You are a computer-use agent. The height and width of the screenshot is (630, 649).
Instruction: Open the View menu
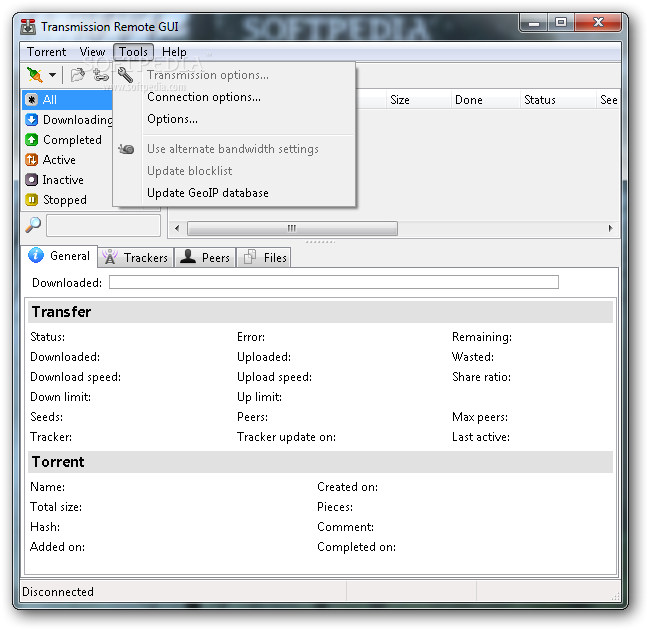click(92, 52)
